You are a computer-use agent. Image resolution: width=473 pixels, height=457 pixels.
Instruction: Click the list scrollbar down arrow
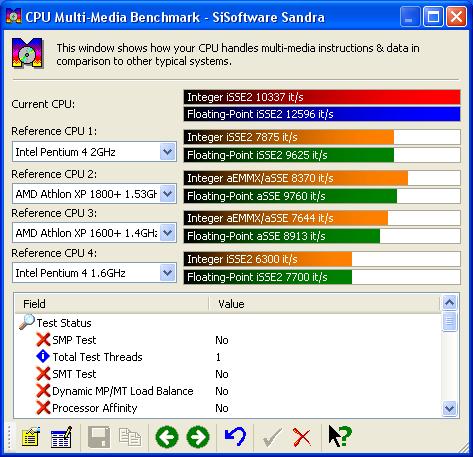[x=449, y=408]
